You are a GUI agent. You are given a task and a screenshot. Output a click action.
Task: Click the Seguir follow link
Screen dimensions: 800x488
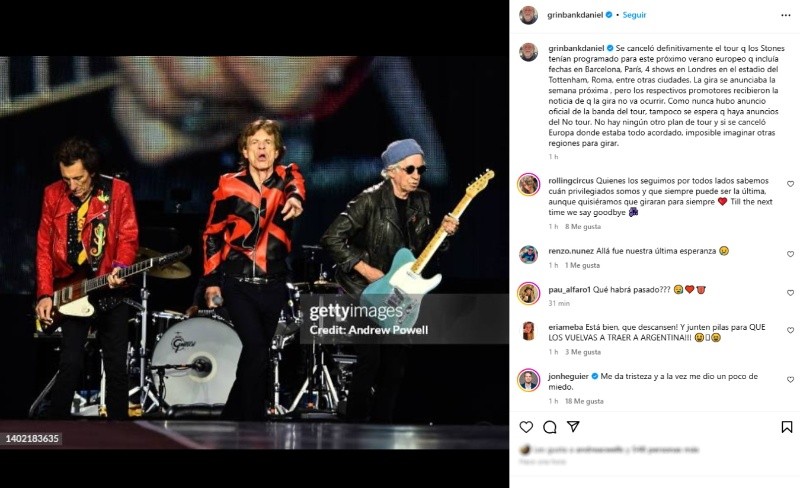pos(634,15)
